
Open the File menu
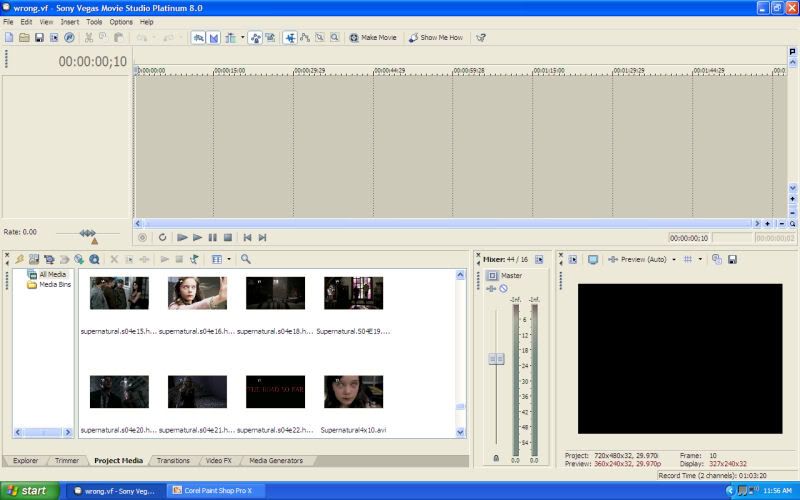(x=8, y=22)
